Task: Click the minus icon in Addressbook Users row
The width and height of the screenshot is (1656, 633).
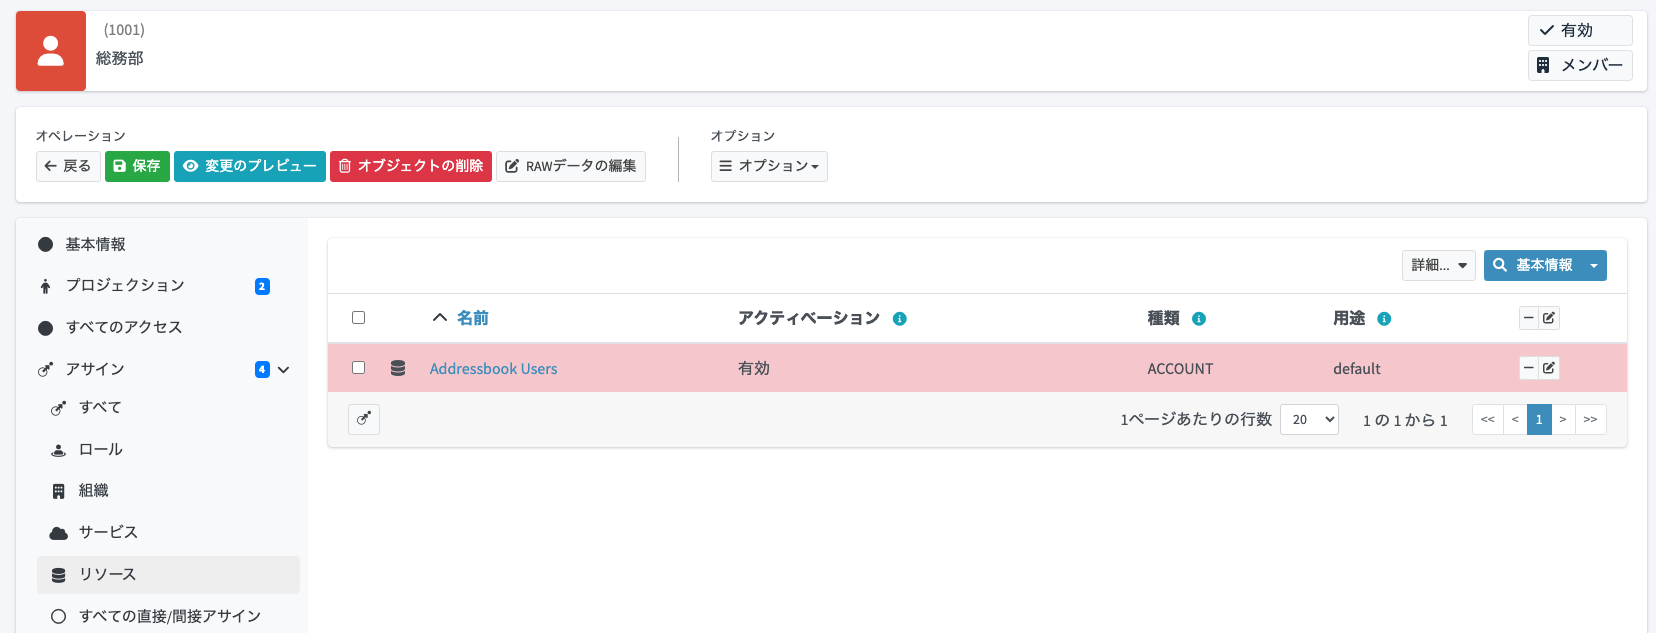Action: point(1528,368)
